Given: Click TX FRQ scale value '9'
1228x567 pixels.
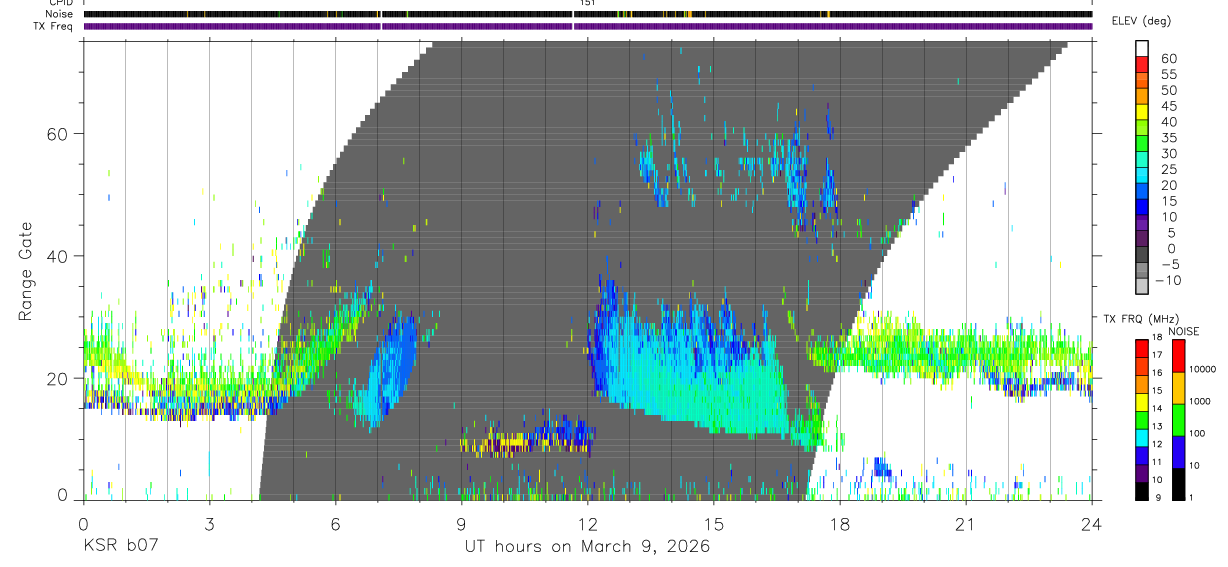Looking at the screenshot, I should tap(1156, 498).
